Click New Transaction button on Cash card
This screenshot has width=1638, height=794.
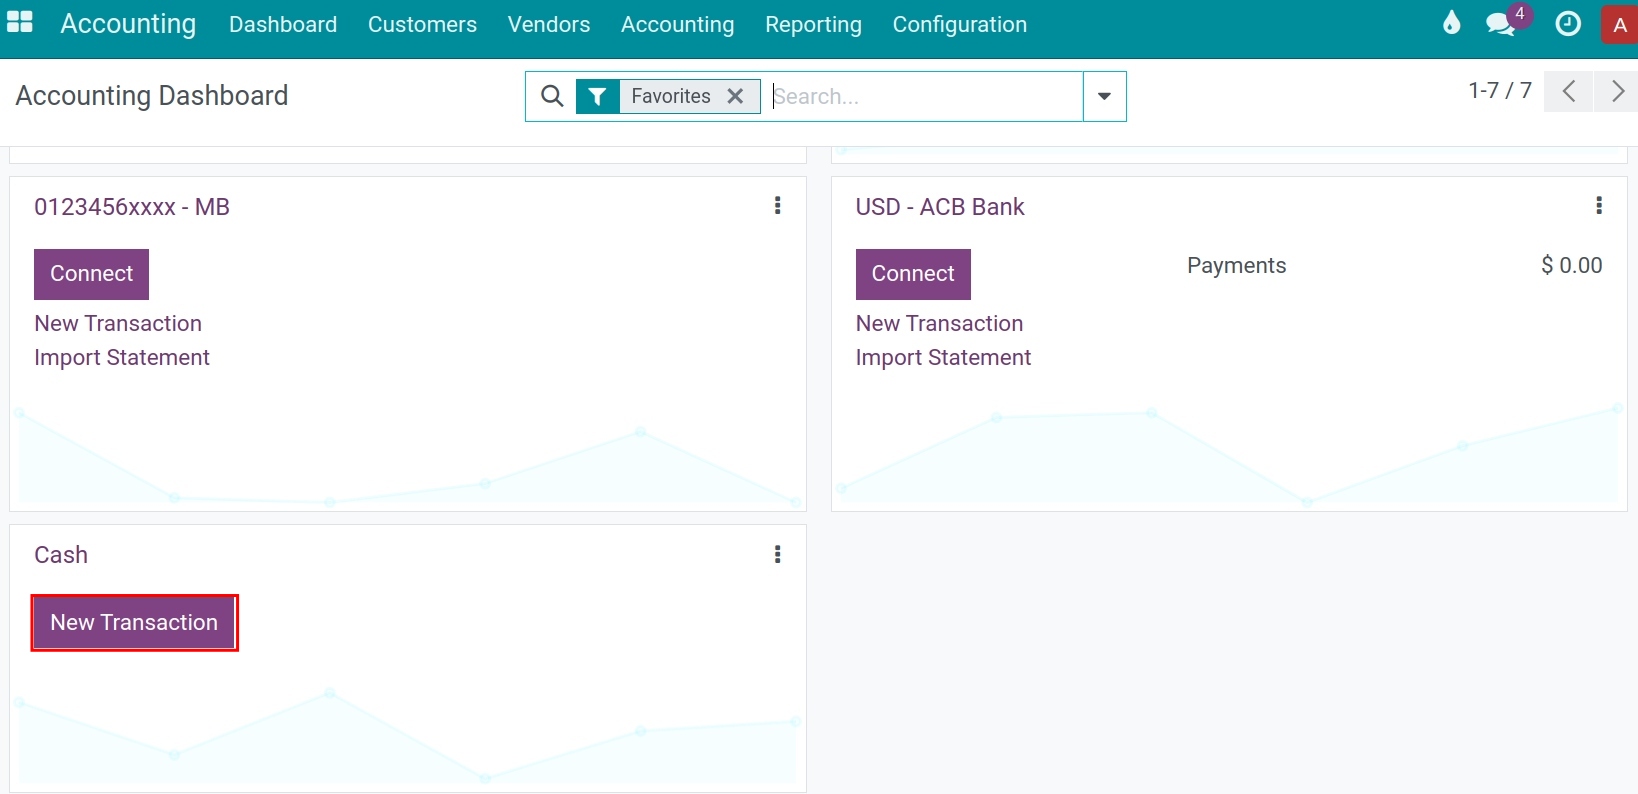[x=134, y=623]
